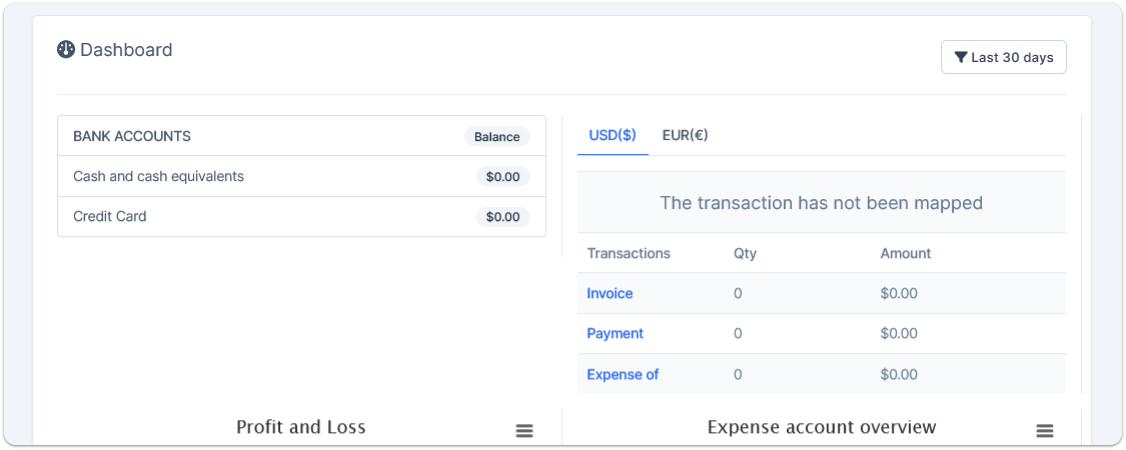The image size is (1126, 450).
Task: Click the Credit Card $0.00 balance
Action: click(x=503, y=217)
